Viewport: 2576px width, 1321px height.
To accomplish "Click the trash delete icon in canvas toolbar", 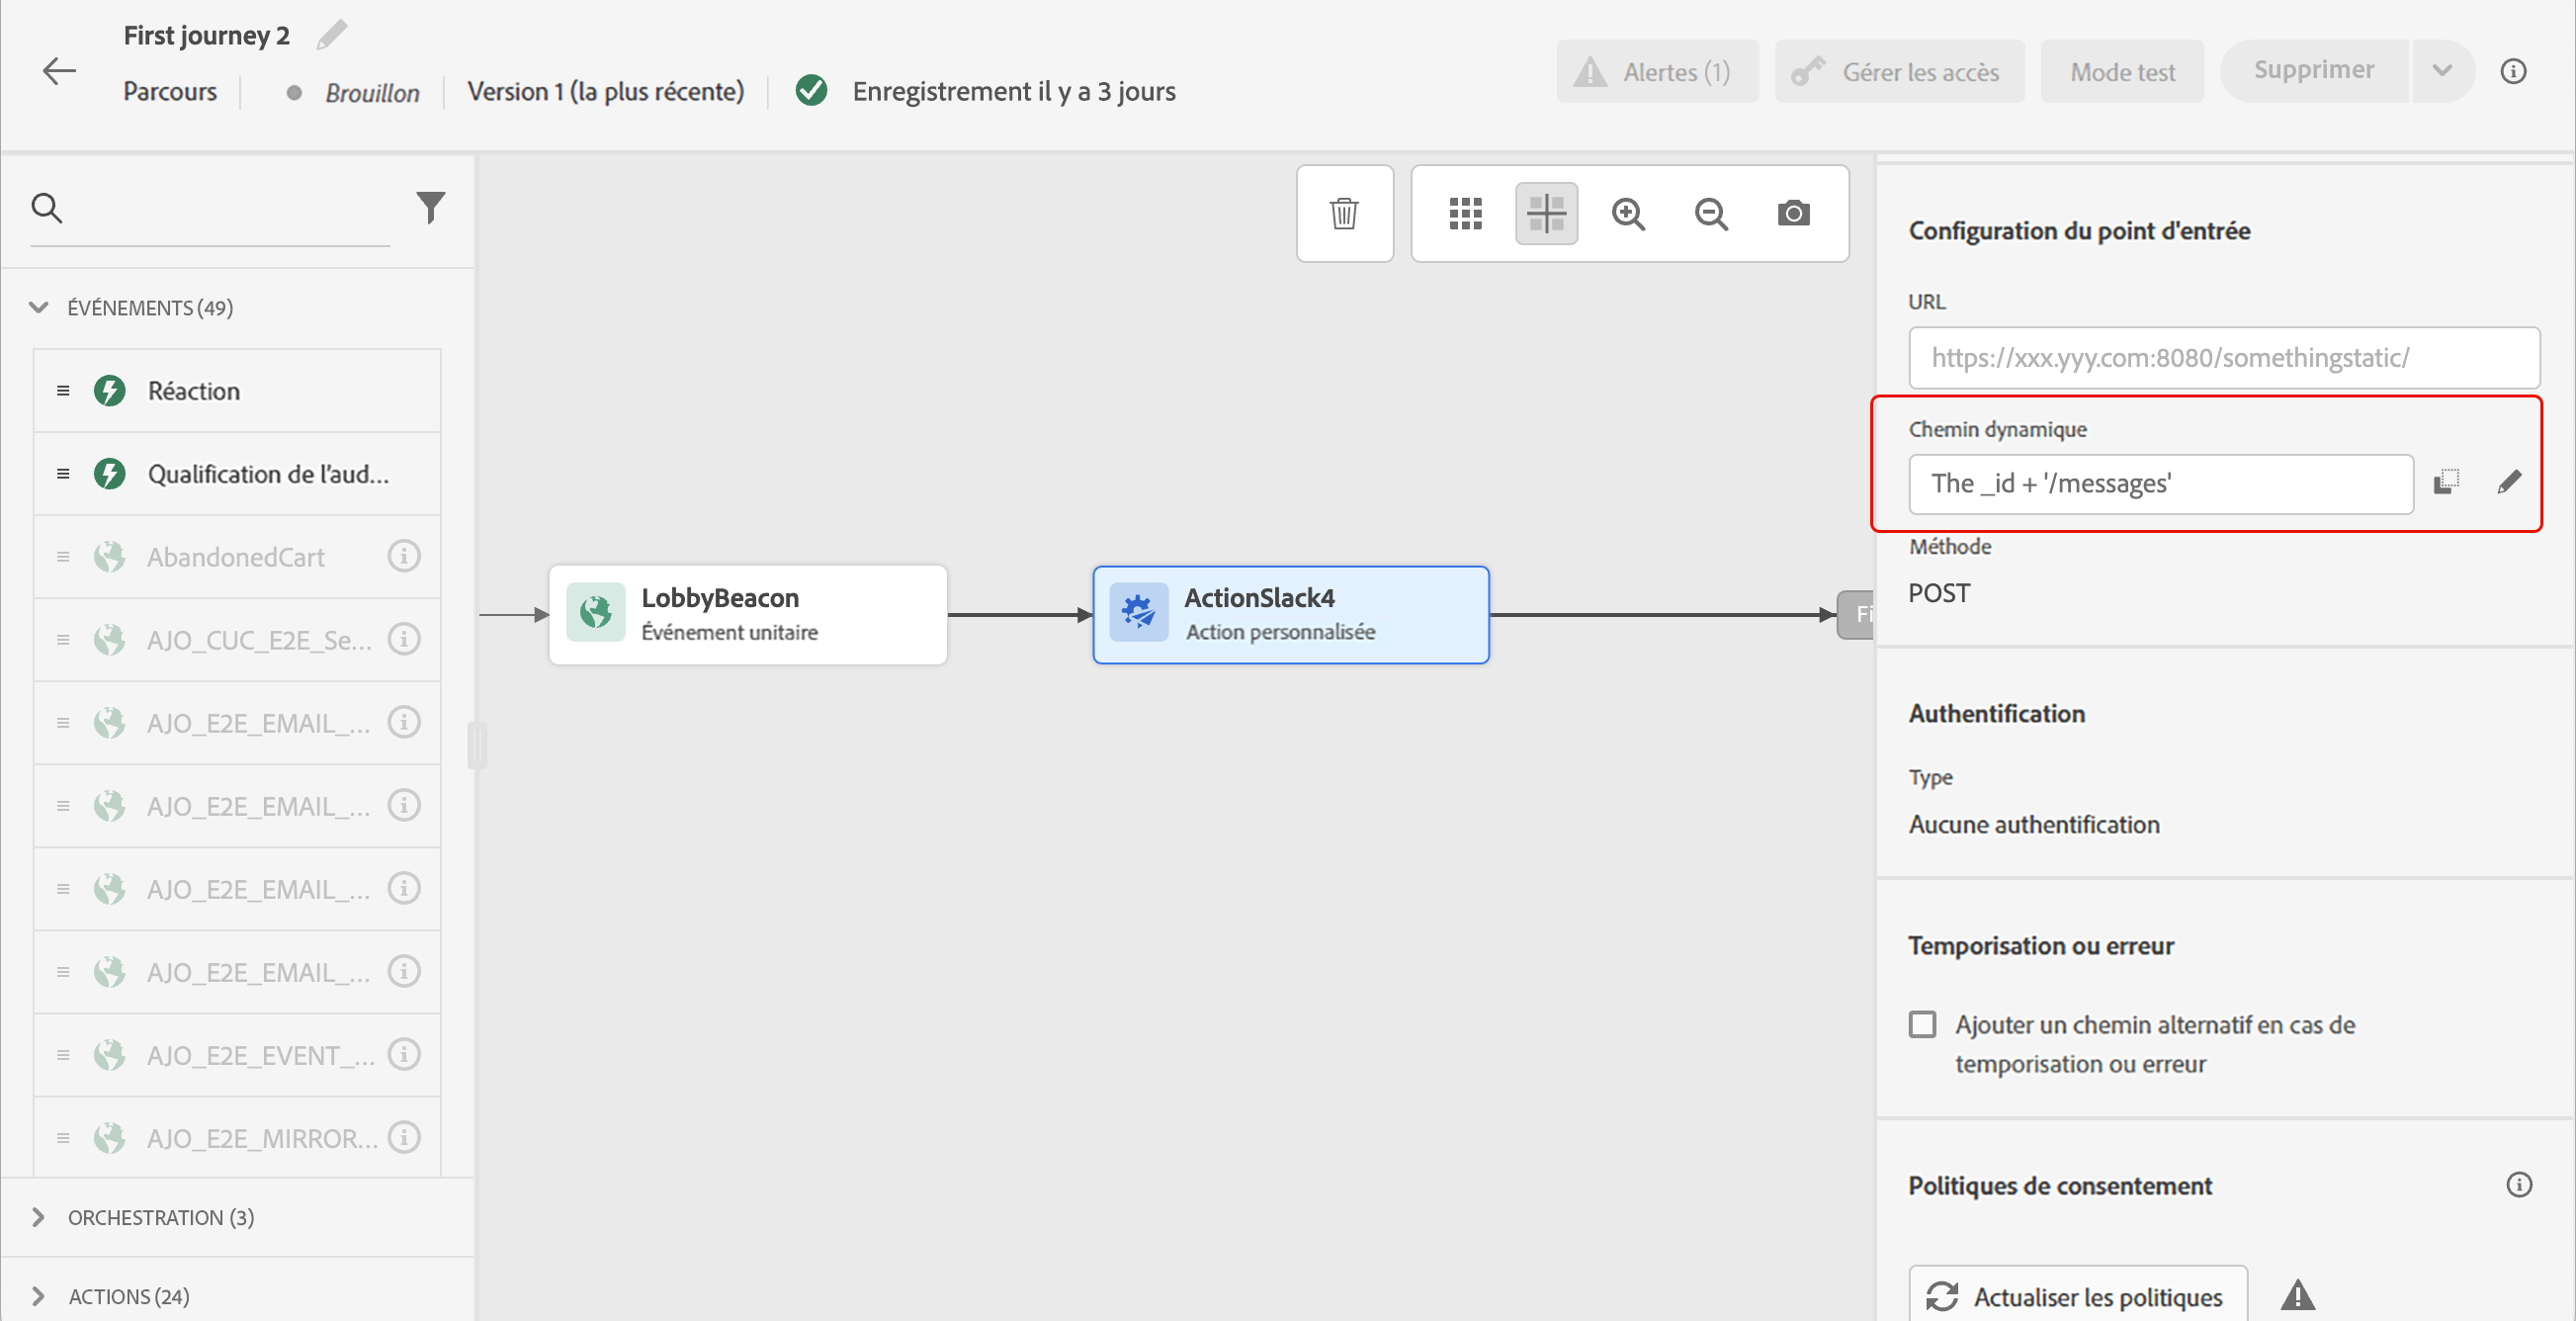I will [x=1344, y=213].
